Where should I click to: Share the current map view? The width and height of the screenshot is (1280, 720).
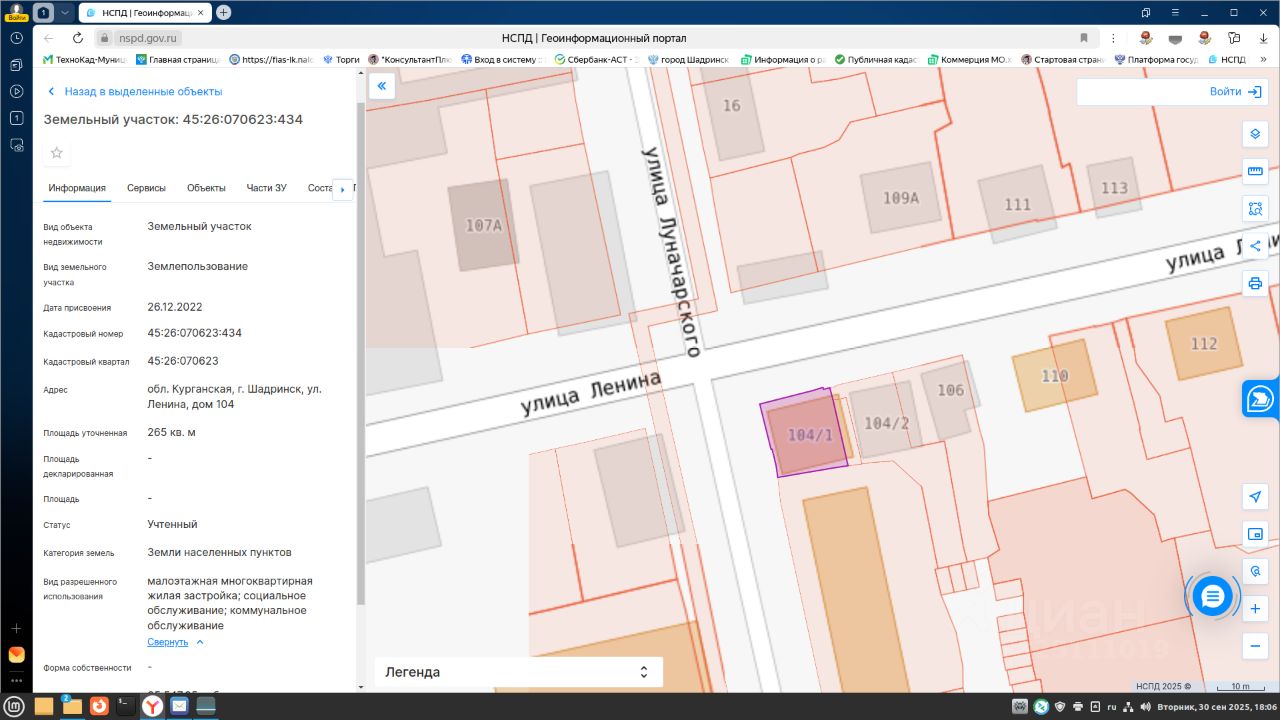click(1255, 246)
